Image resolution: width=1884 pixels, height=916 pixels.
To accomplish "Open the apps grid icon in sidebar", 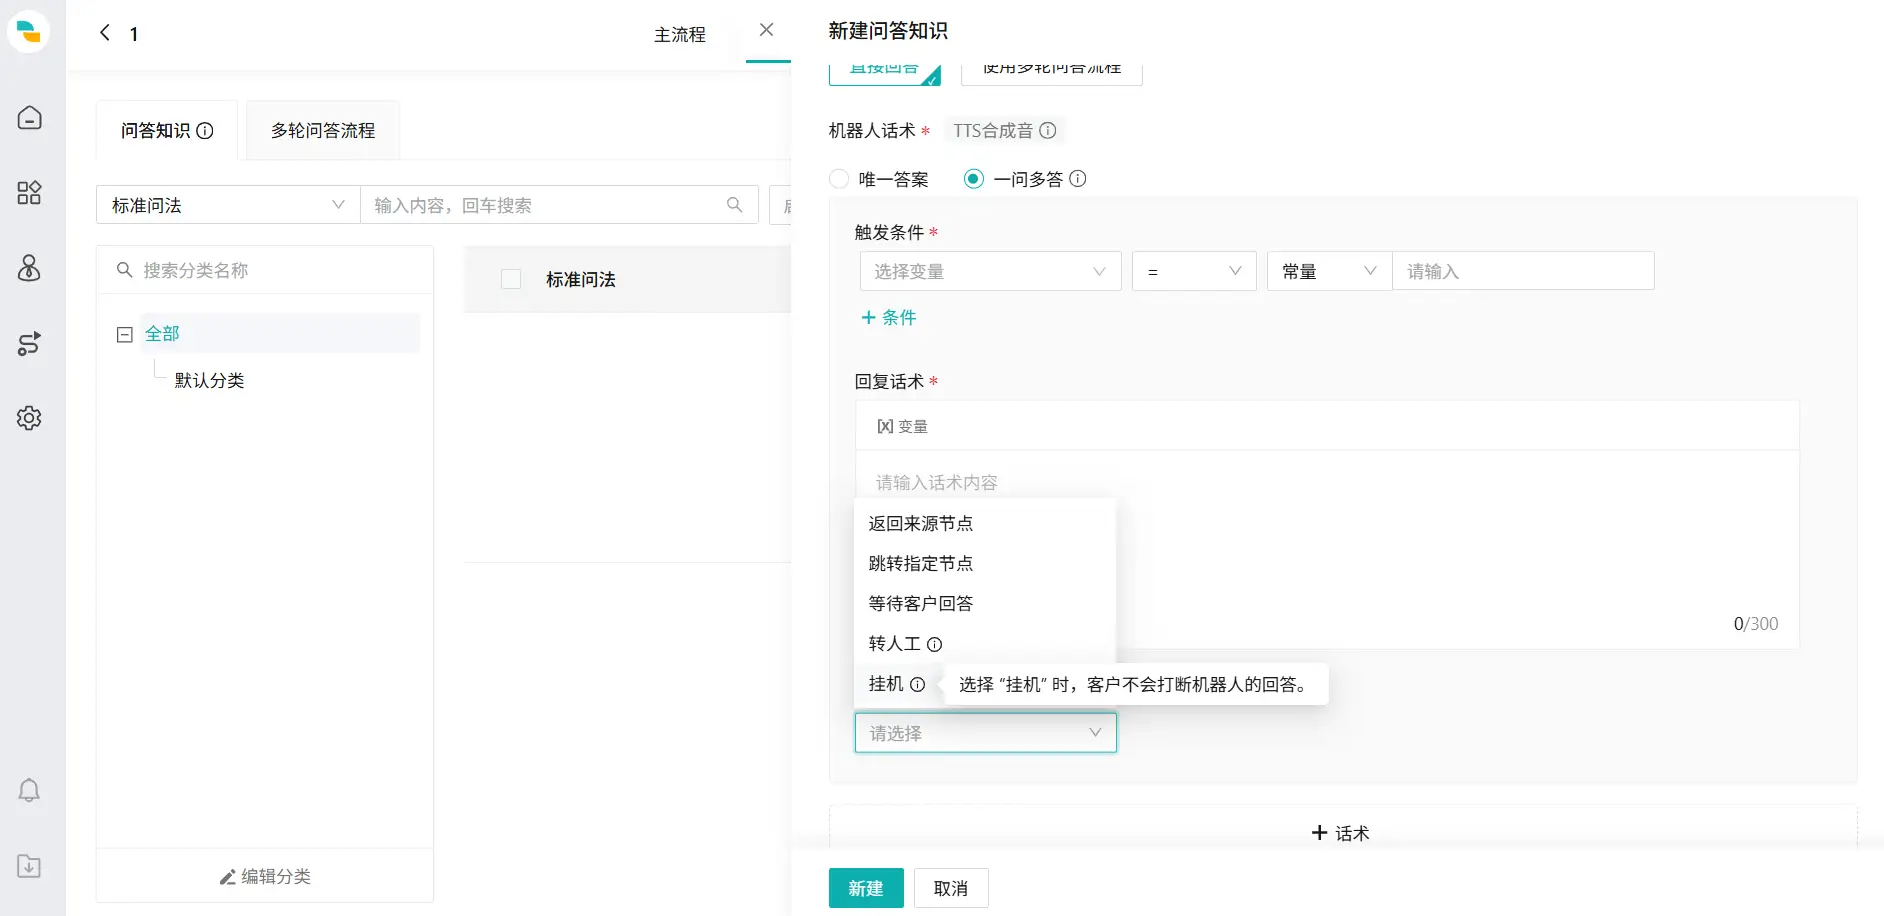I will [29, 193].
